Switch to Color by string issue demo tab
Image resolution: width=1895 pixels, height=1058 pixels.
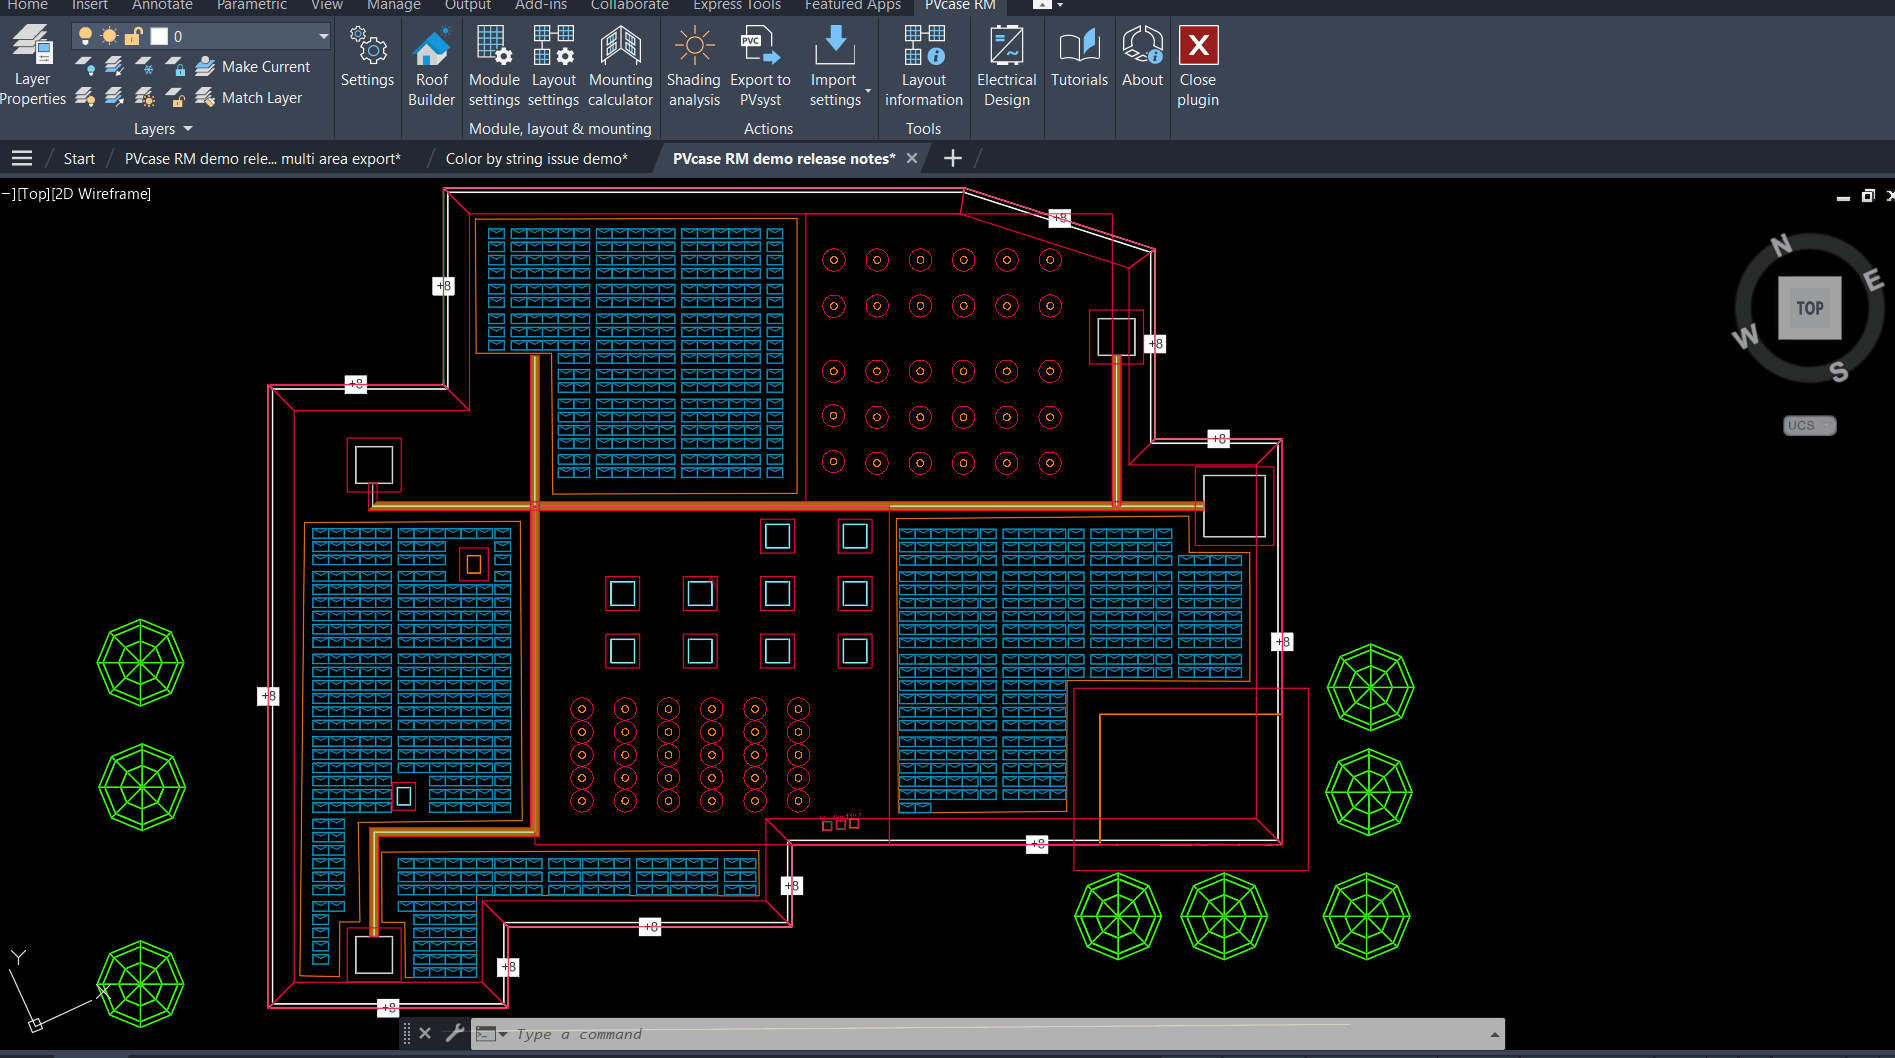pos(536,159)
